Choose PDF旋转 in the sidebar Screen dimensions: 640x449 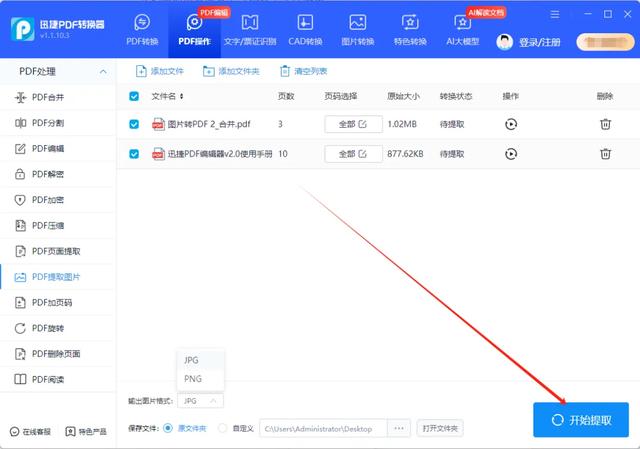(x=57, y=329)
